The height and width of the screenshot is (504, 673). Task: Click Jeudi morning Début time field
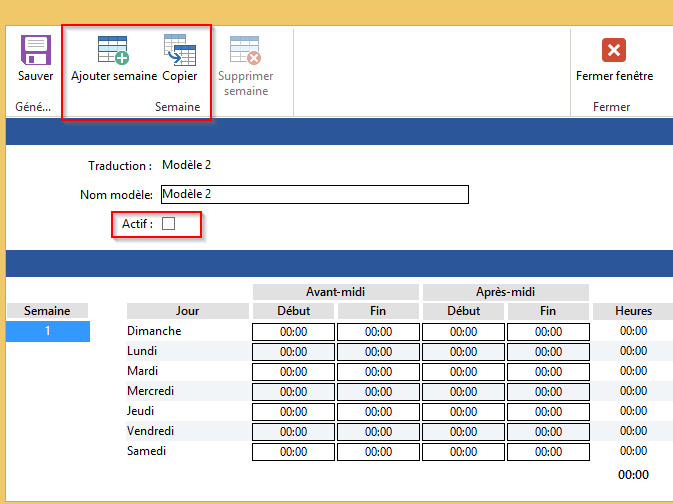(x=293, y=412)
